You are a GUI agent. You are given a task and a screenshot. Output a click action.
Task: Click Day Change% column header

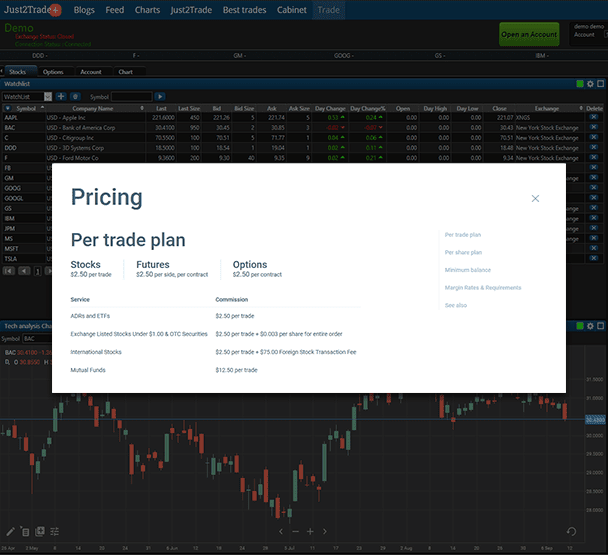tap(368, 109)
